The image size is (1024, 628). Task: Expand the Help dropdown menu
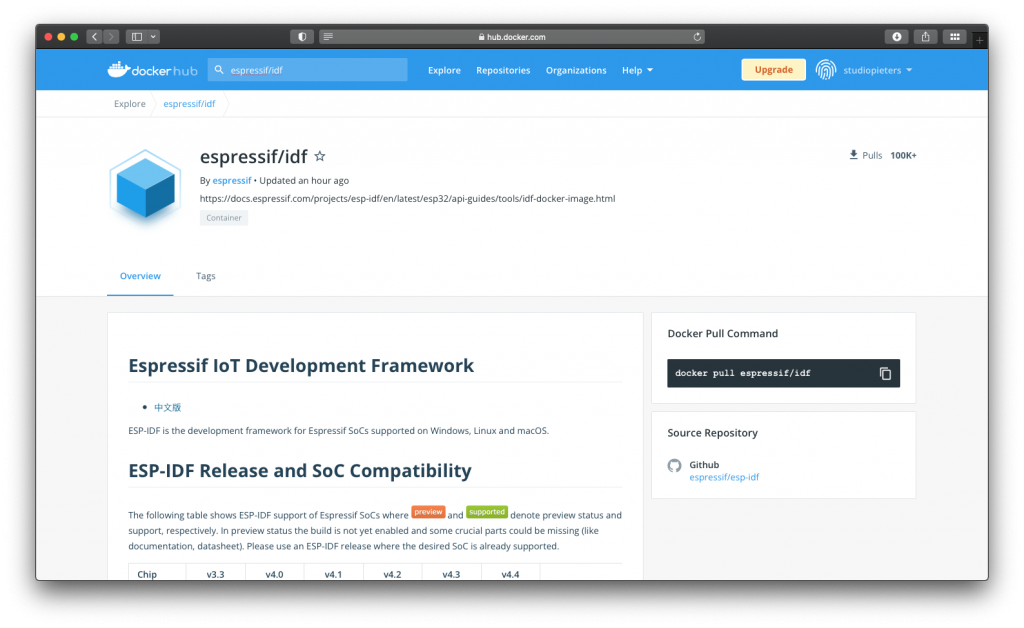click(637, 70)
